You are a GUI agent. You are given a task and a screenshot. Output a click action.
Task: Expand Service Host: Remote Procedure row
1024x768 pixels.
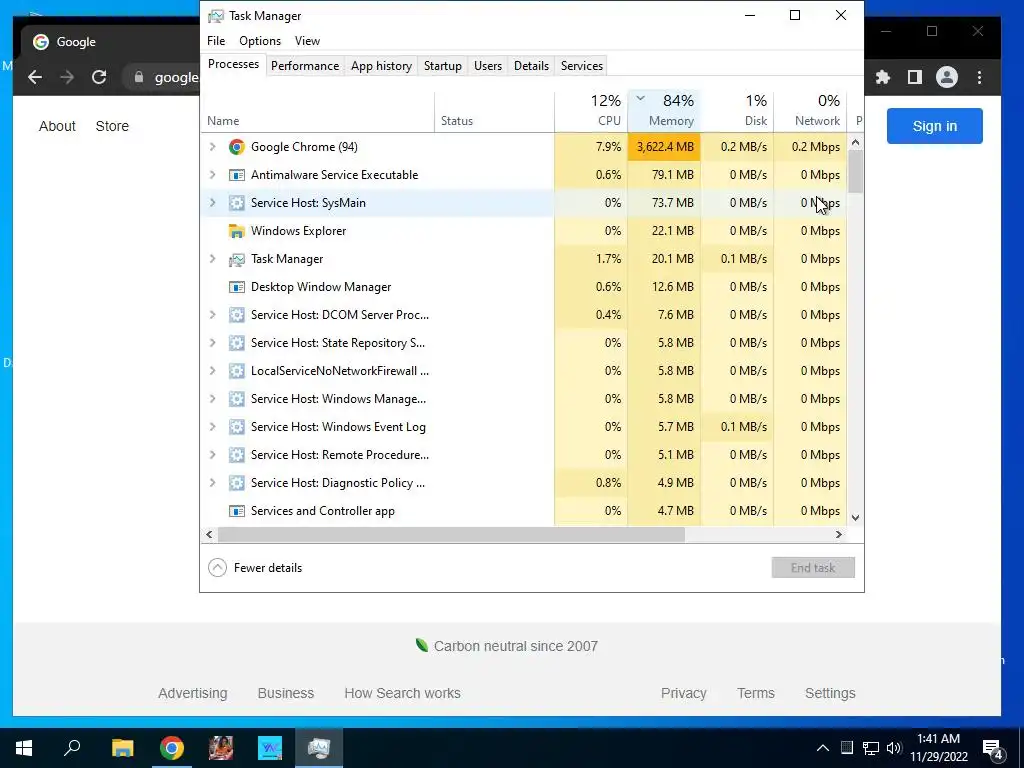[x=212, y=455]
